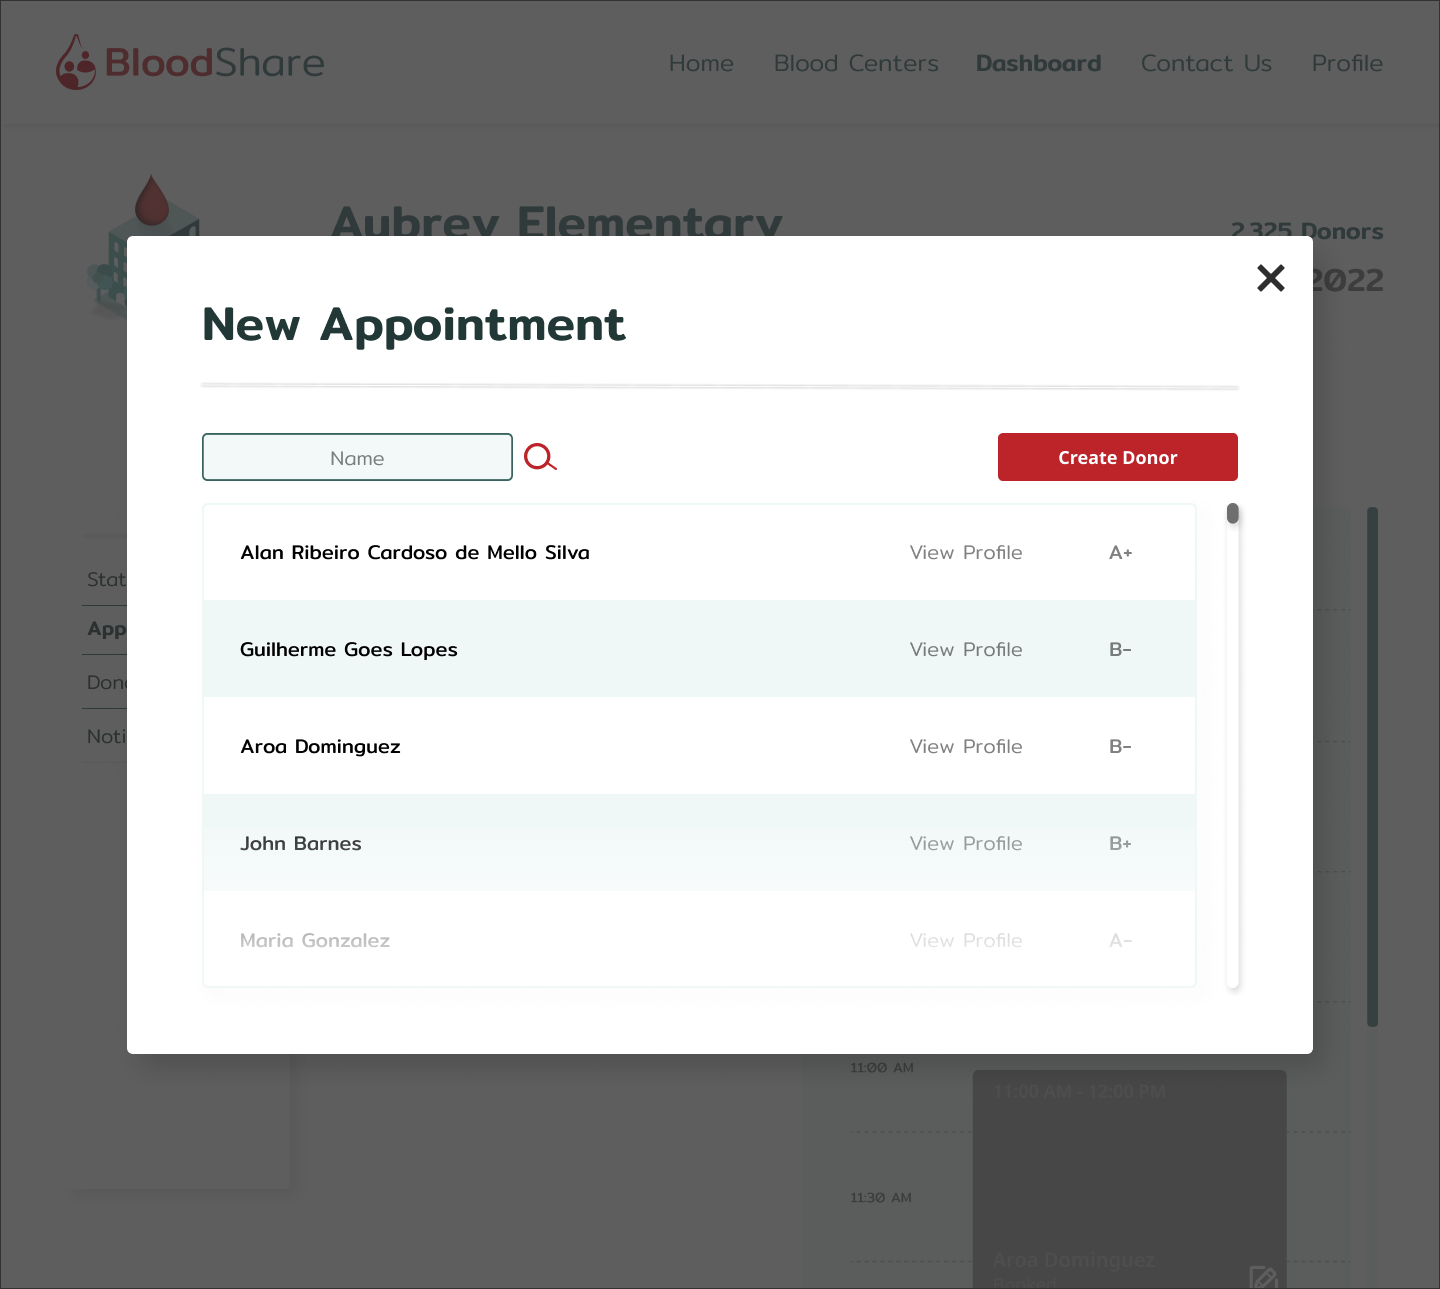
Task: Go to the Dashboard nav item
Action: pyautogui.click(x=1038, y=63)
